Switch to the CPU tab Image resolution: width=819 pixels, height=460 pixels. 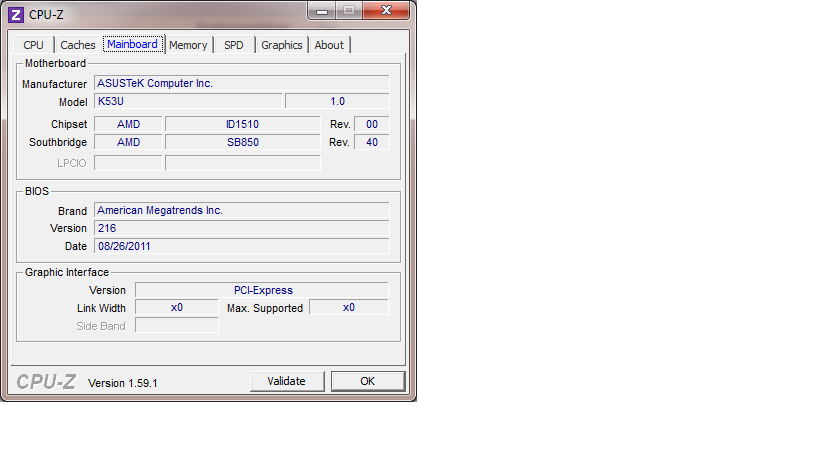click(x=33, y=45)
